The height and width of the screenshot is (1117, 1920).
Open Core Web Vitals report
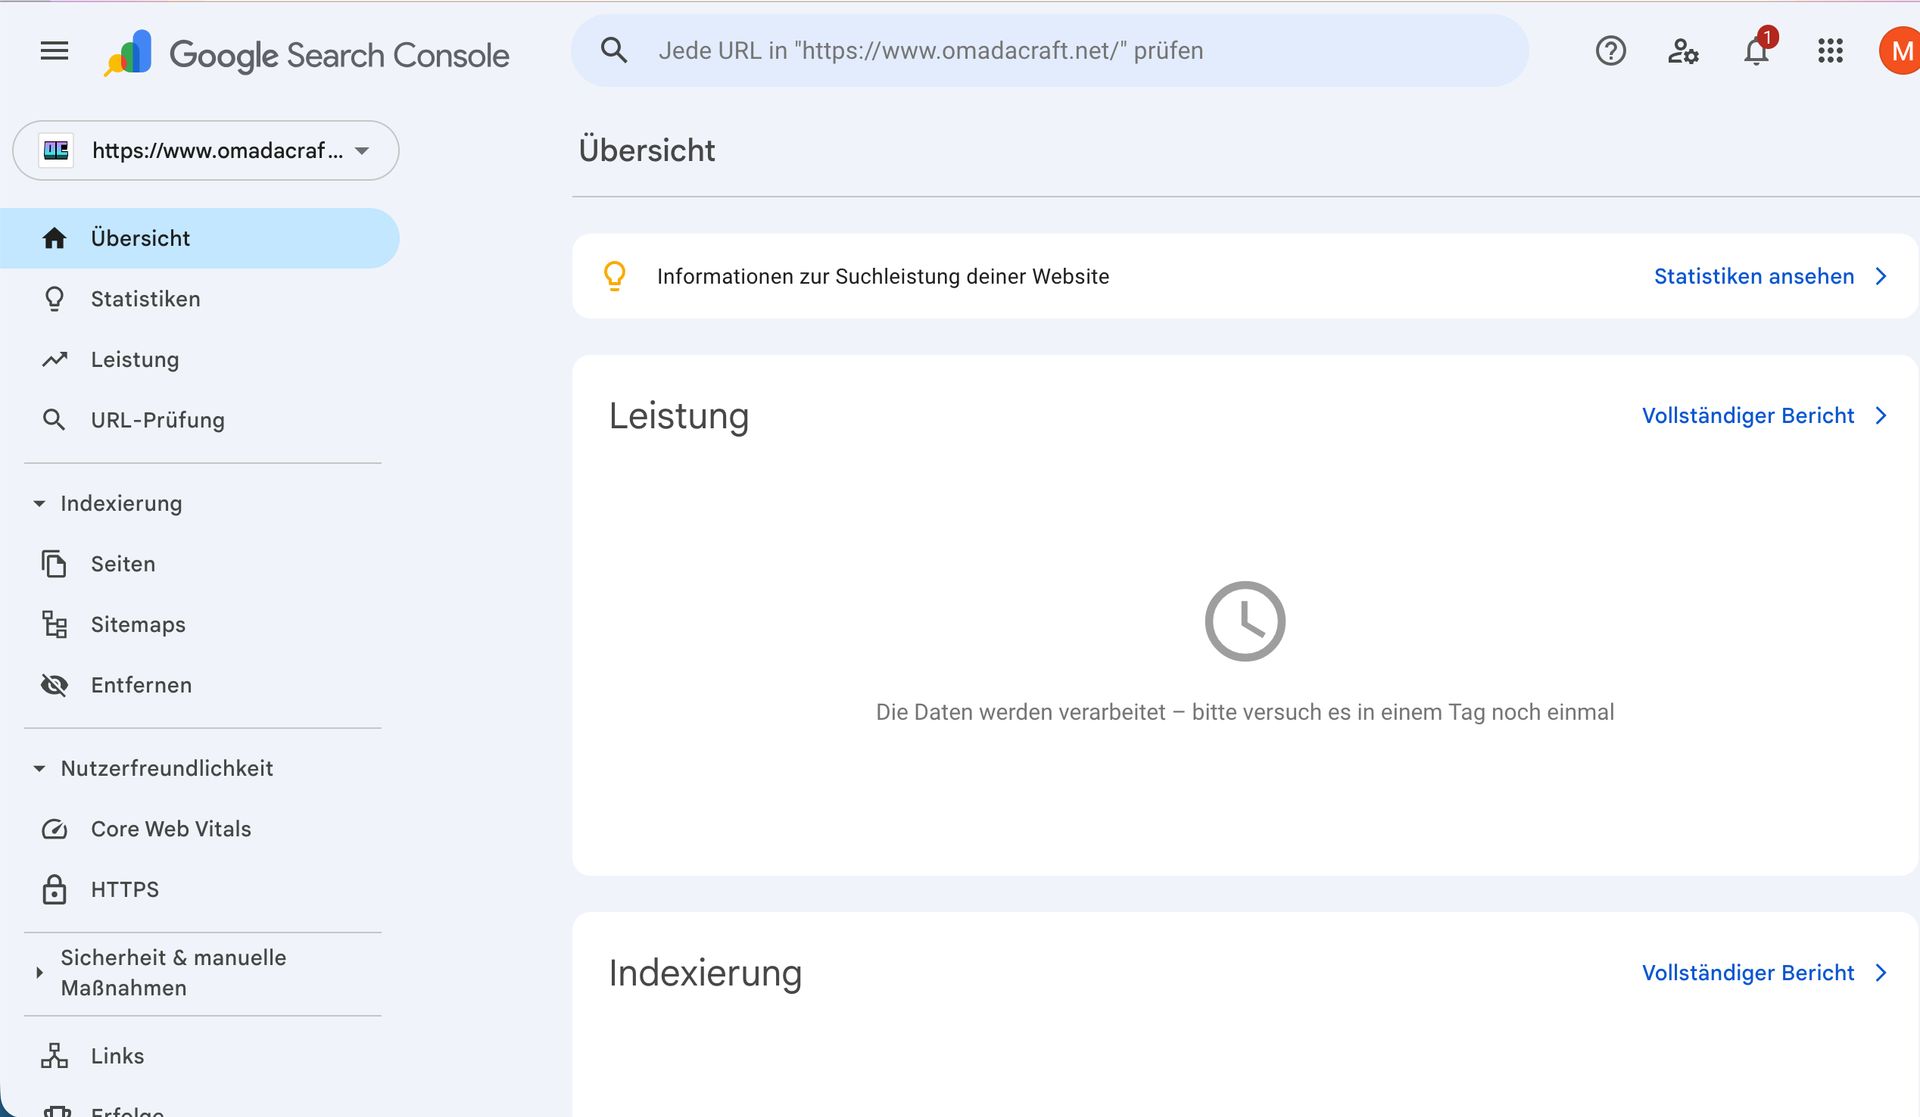(x=170, y=829)
